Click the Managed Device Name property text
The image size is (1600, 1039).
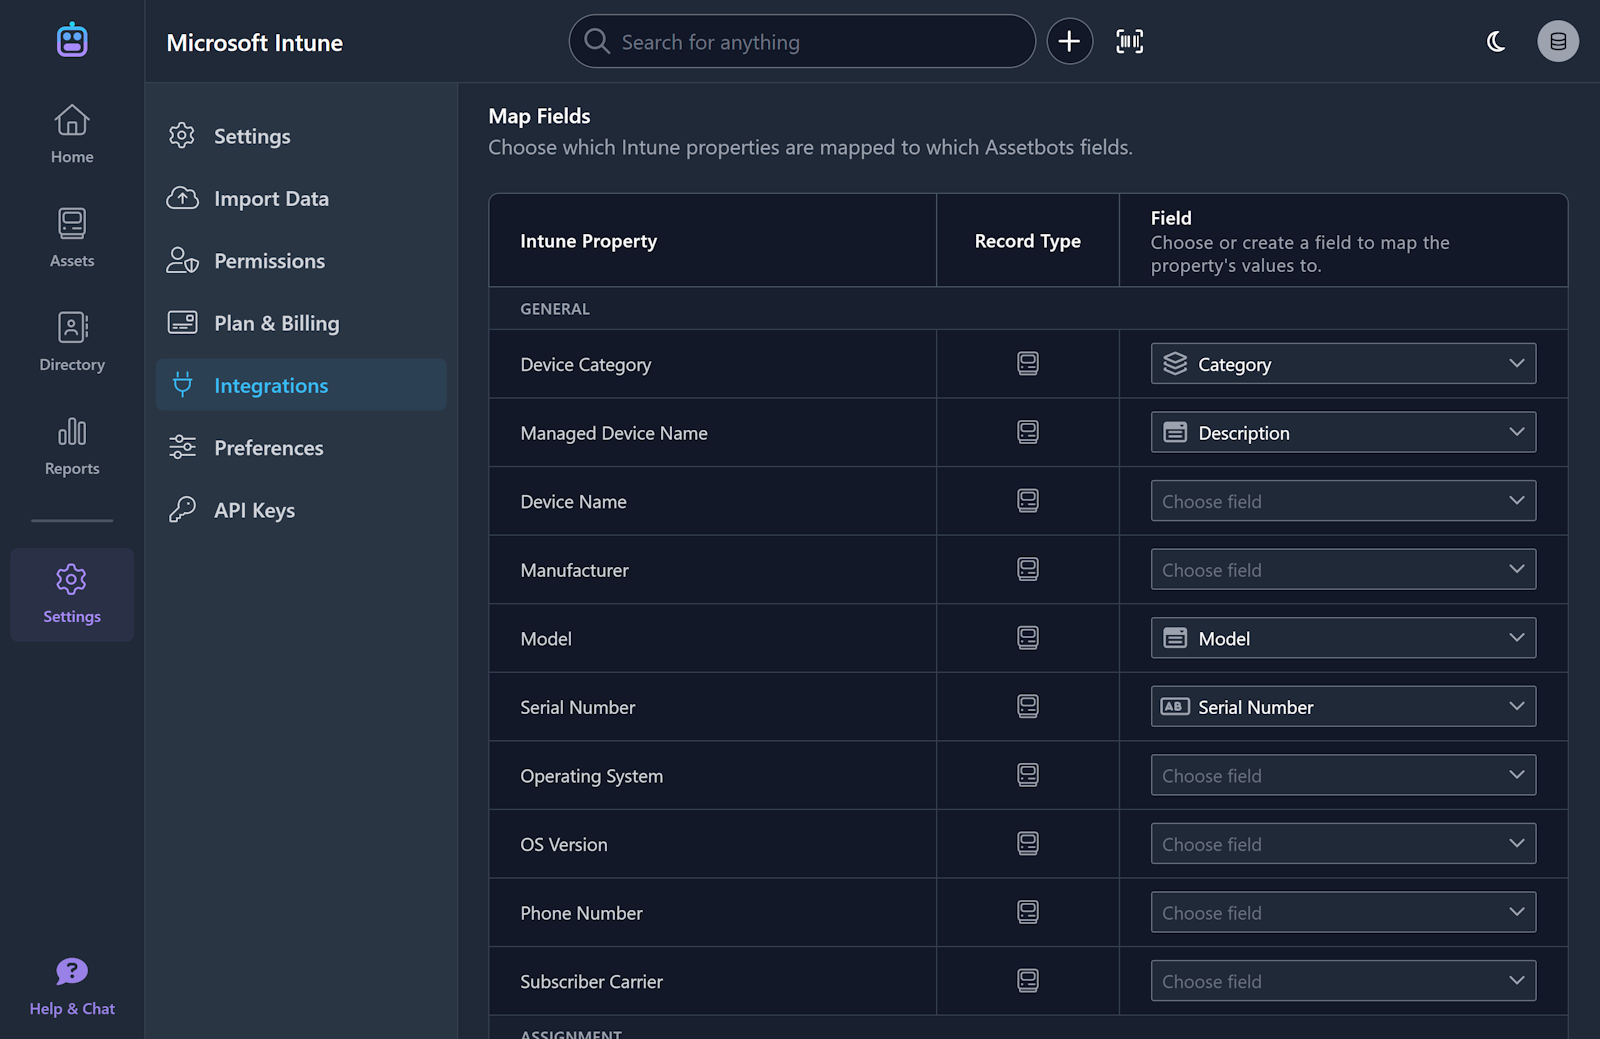(x=613, y=433)
